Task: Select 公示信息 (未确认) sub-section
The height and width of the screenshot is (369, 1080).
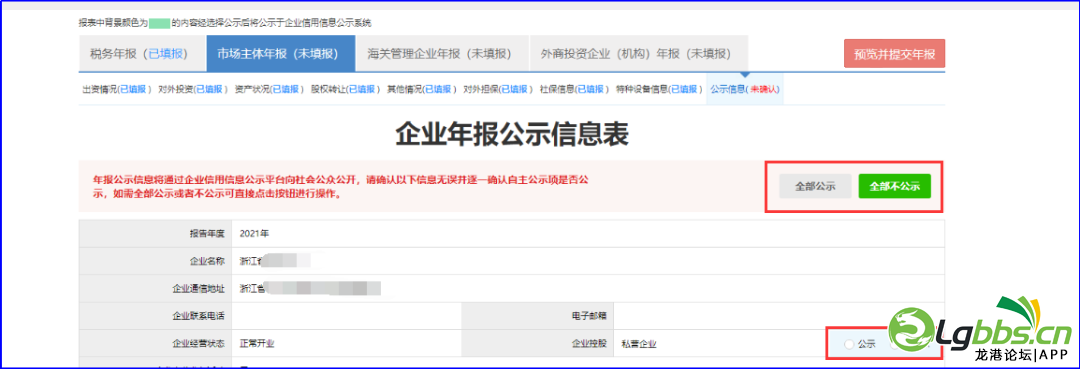Action: (x=745, y=89)
